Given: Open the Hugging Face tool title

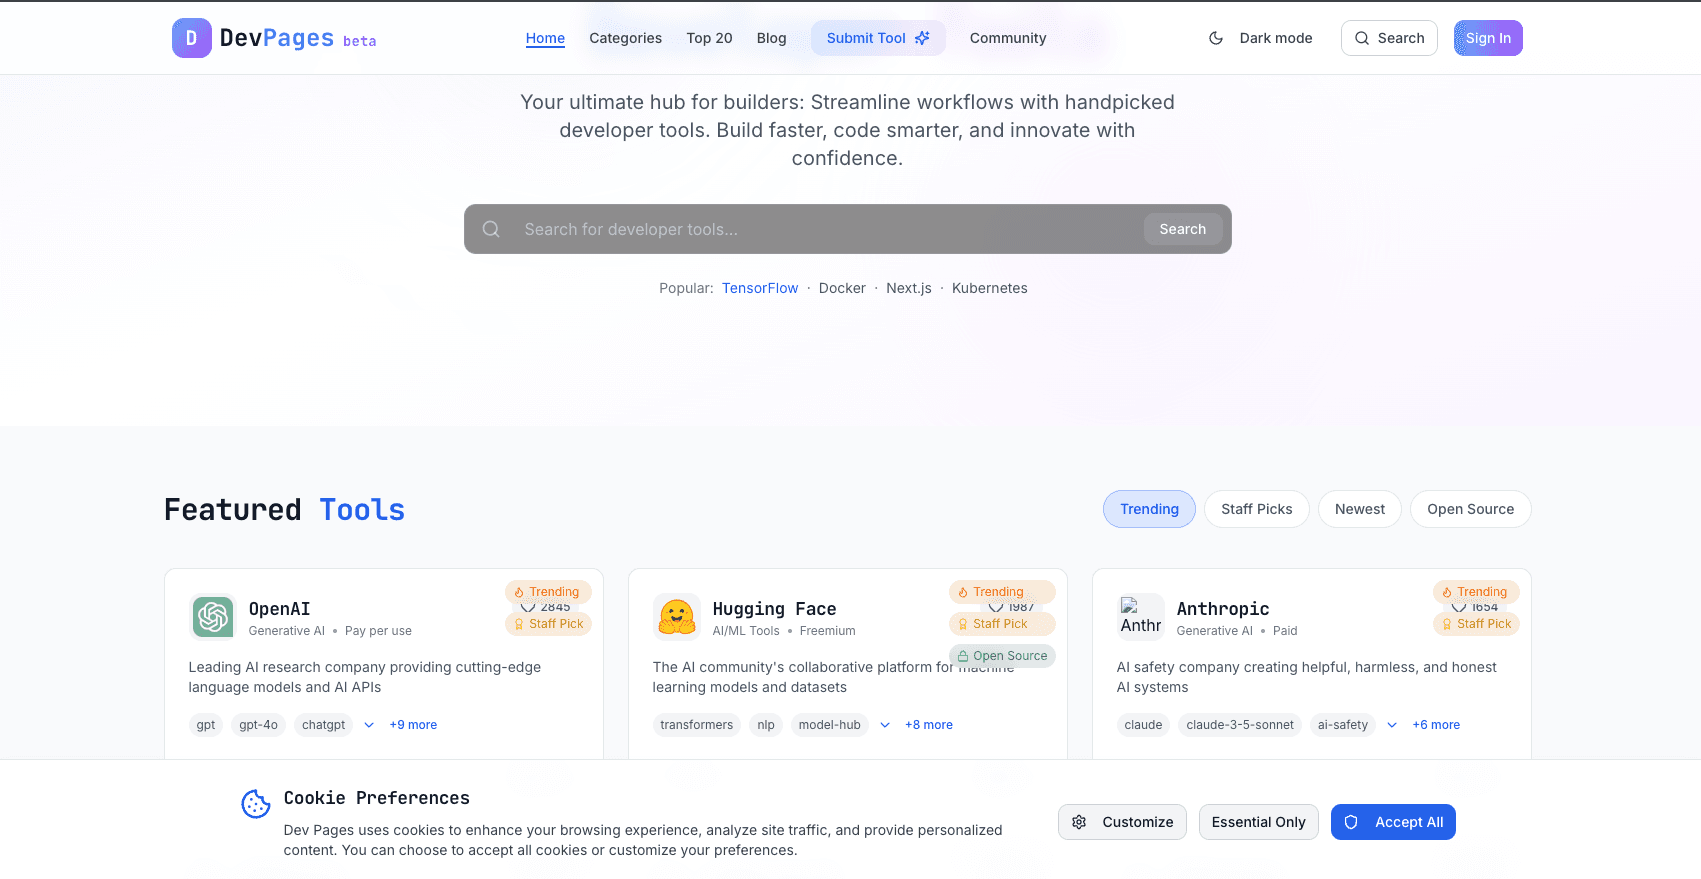Looking at the screenshot, I should pyautogui.click(x=775, y=609).
